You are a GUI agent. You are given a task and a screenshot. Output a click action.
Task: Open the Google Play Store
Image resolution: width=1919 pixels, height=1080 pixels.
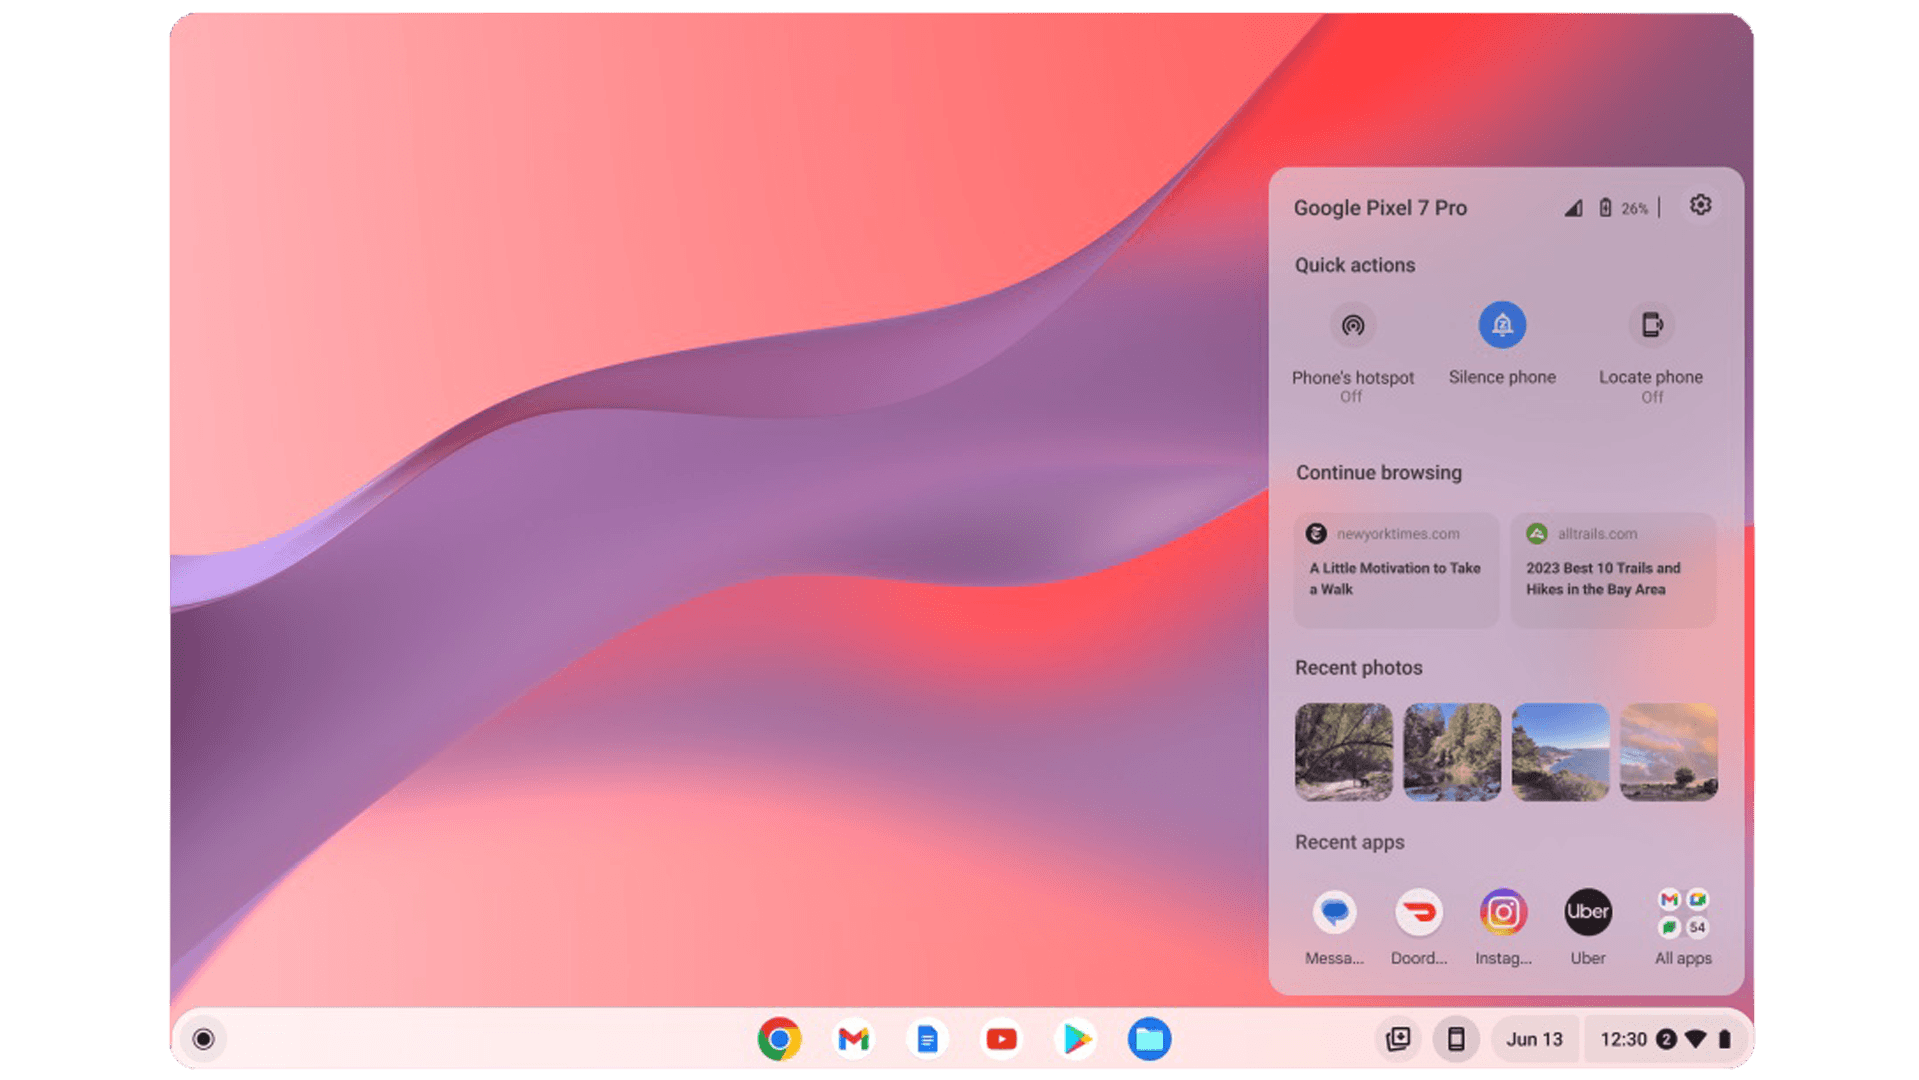coord(1076,1039)
